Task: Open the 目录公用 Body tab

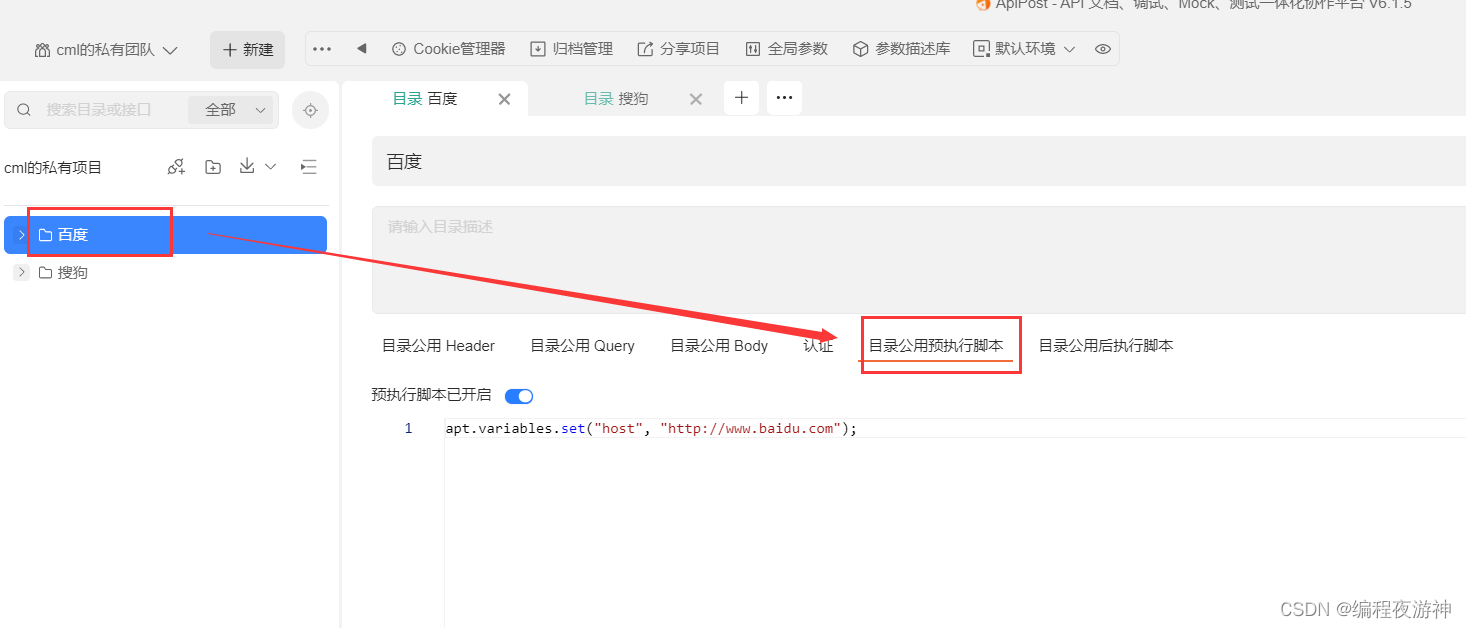Action: click(x=719, y=346)
